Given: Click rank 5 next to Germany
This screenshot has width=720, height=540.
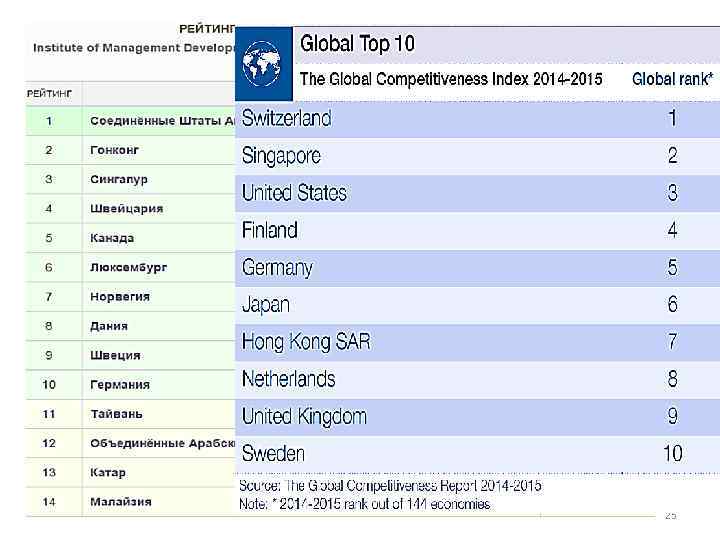Looking at the screenshot, I should click(673, 267).
